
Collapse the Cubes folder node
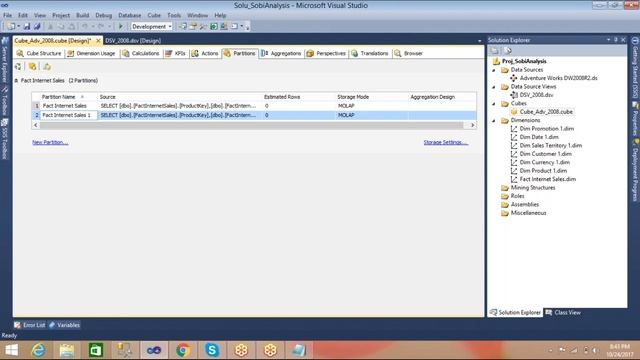point(494,104)
